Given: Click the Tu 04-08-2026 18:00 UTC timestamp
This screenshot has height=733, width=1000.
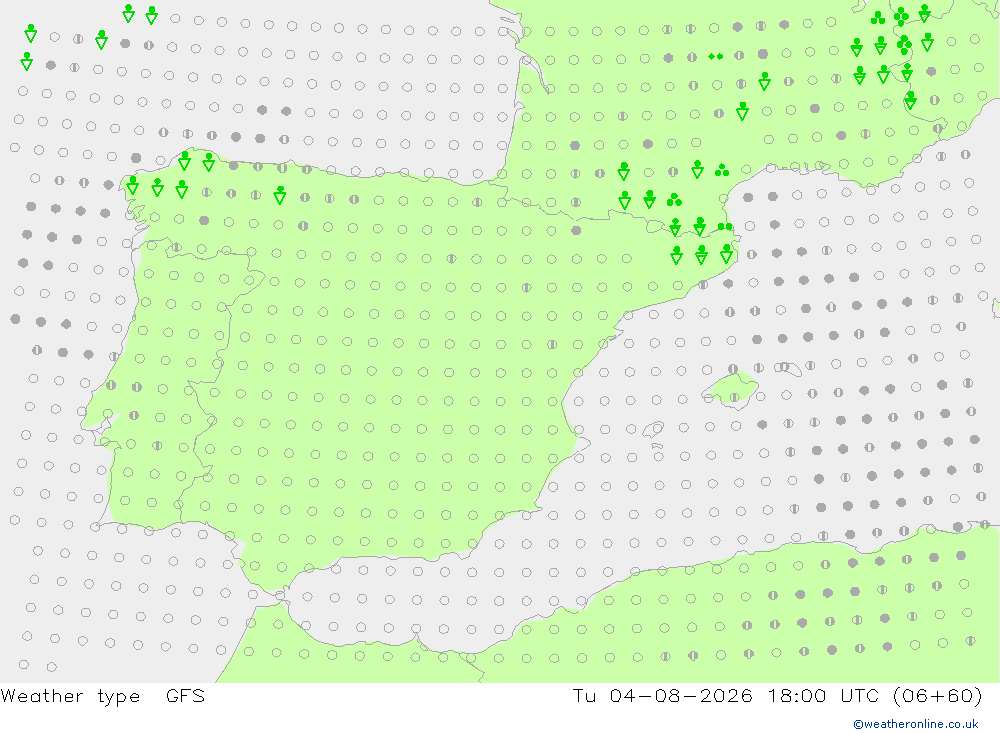Looking at the screenshot, I should coord(730,695).
